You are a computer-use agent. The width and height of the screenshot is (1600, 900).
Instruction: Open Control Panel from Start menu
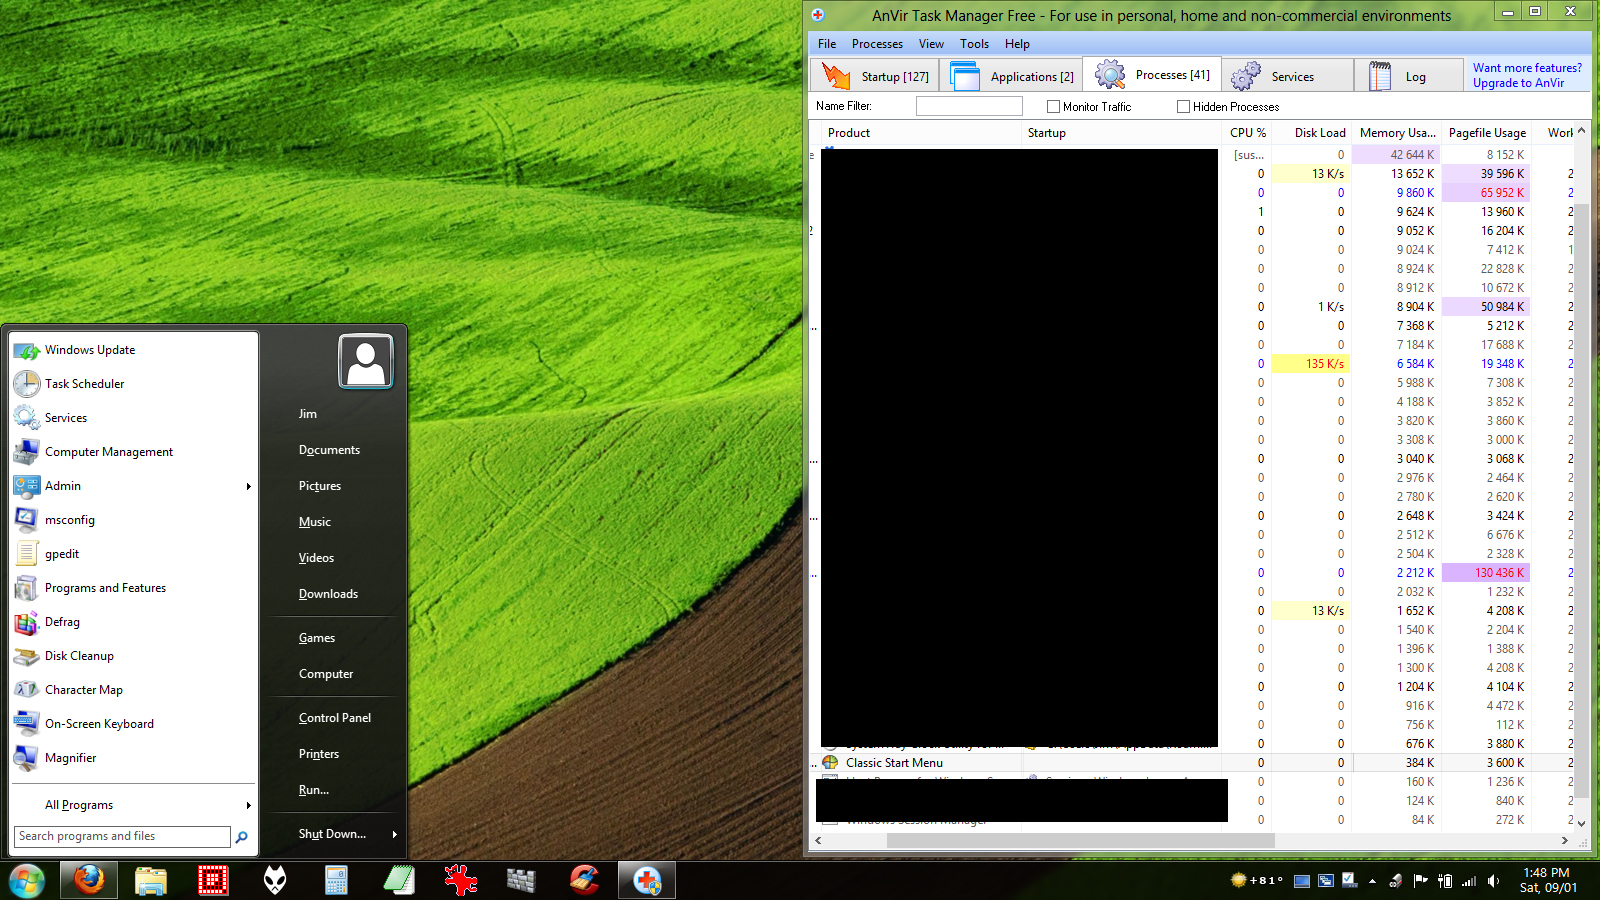click(x=335, y=718)
